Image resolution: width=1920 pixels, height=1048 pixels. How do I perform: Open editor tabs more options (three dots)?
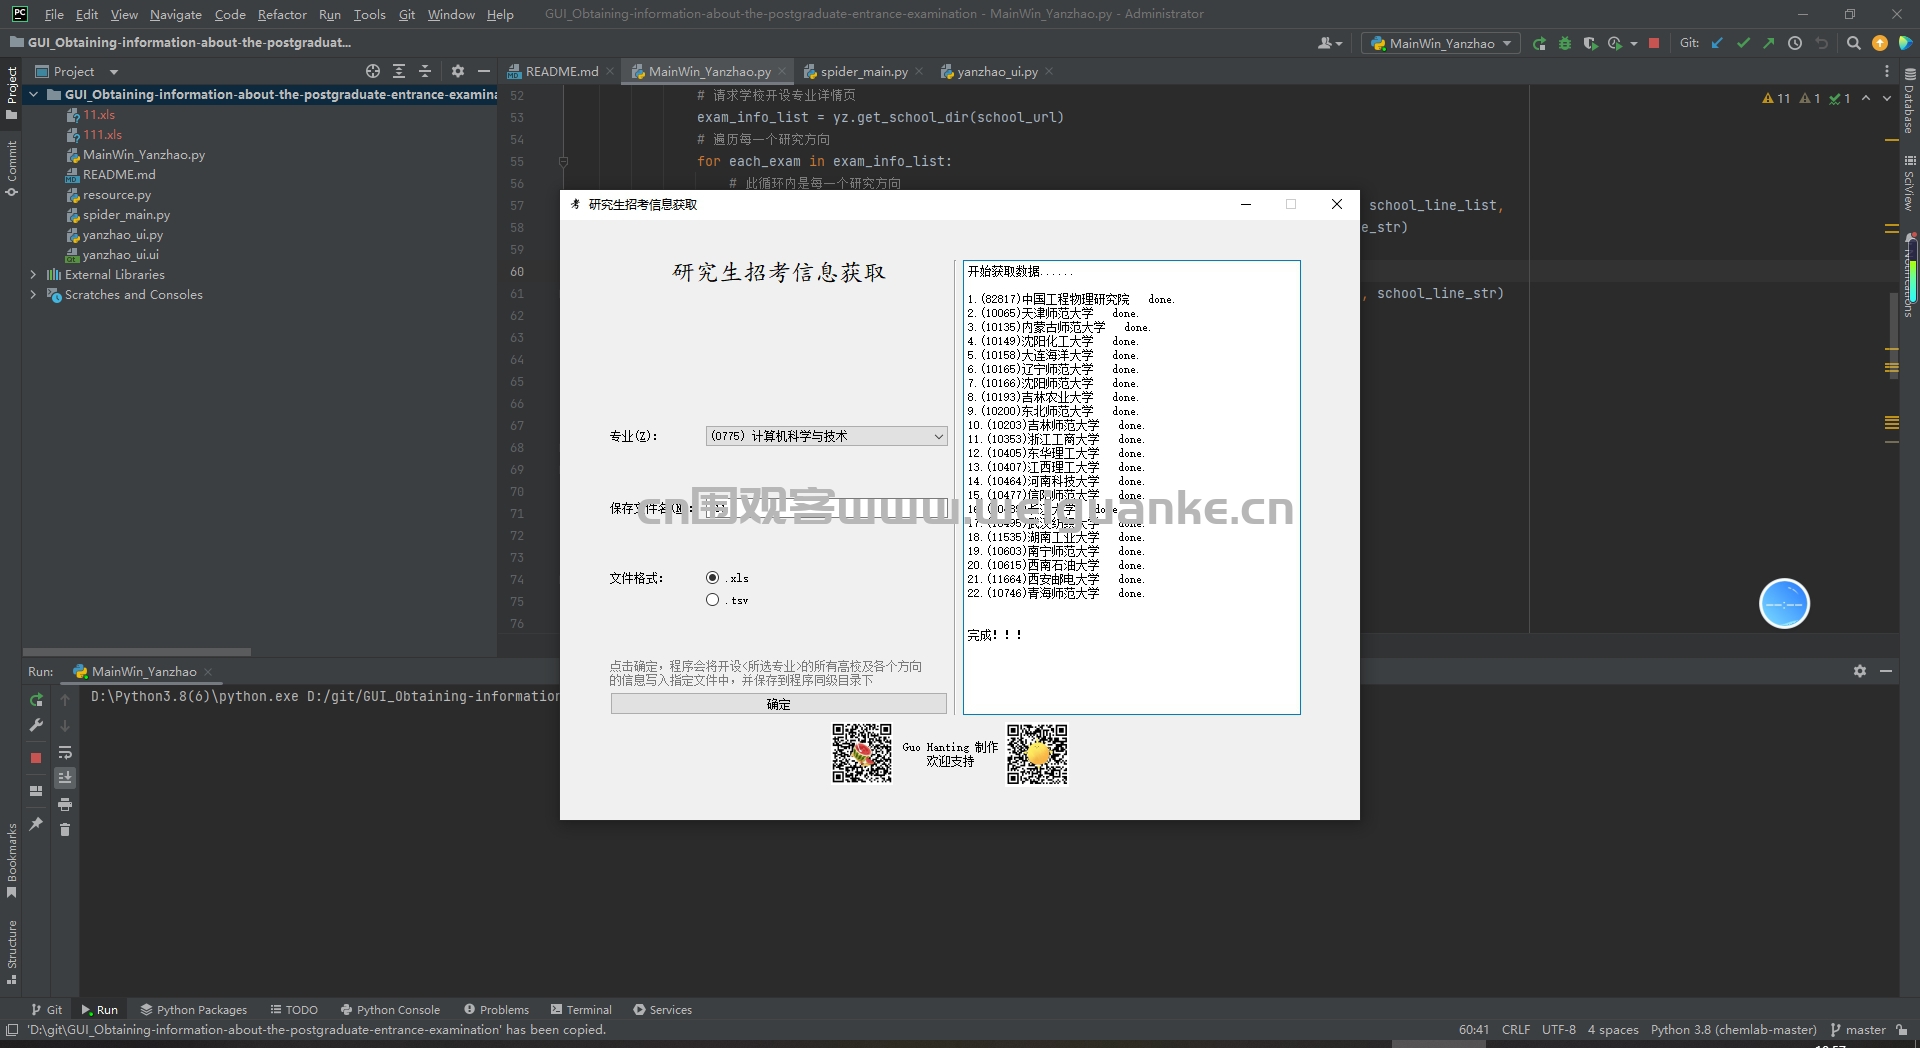1887,71
